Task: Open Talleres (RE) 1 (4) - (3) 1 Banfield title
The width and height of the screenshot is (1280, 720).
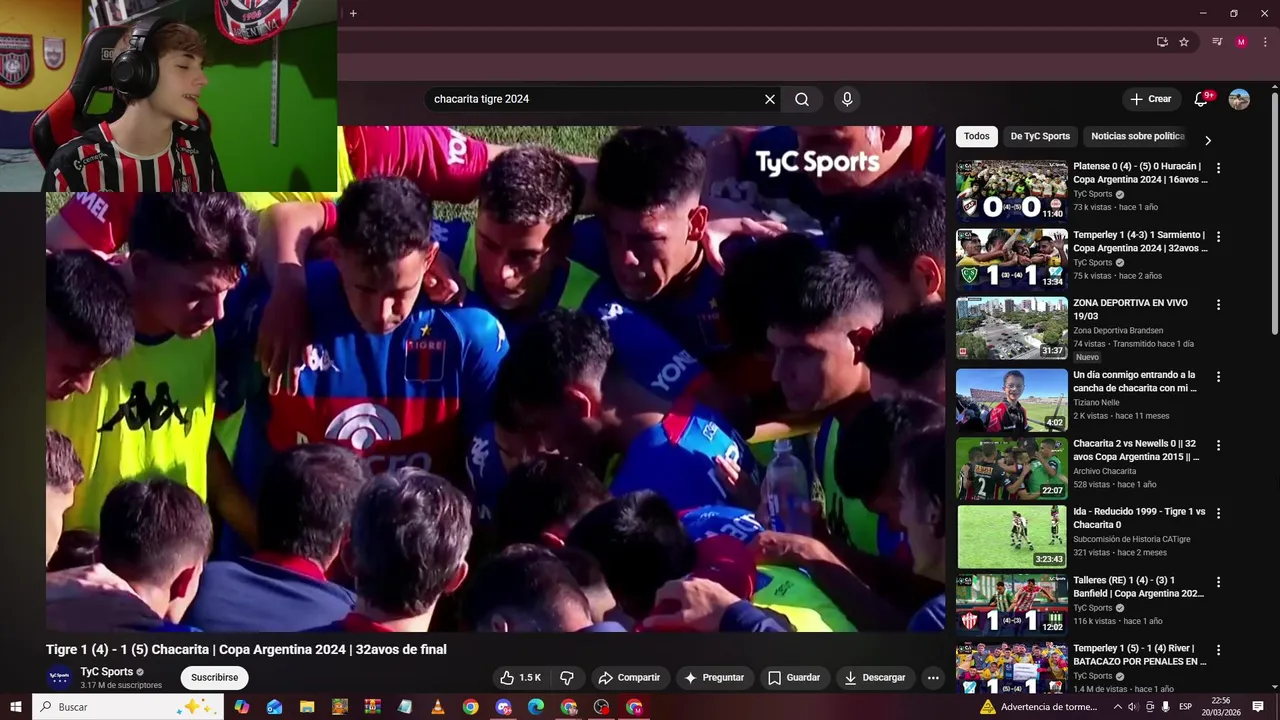Action: 1139,587
